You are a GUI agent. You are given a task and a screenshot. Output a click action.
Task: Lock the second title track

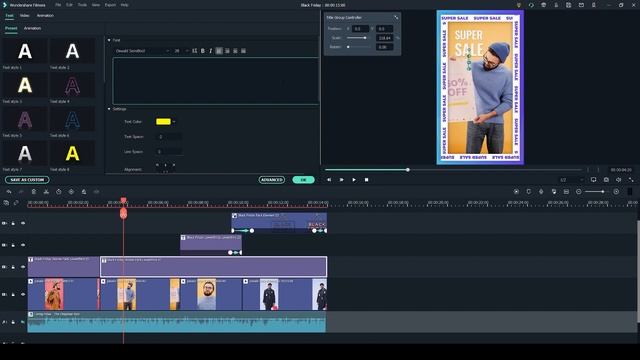pyautogui.click(x=13, y=245)
